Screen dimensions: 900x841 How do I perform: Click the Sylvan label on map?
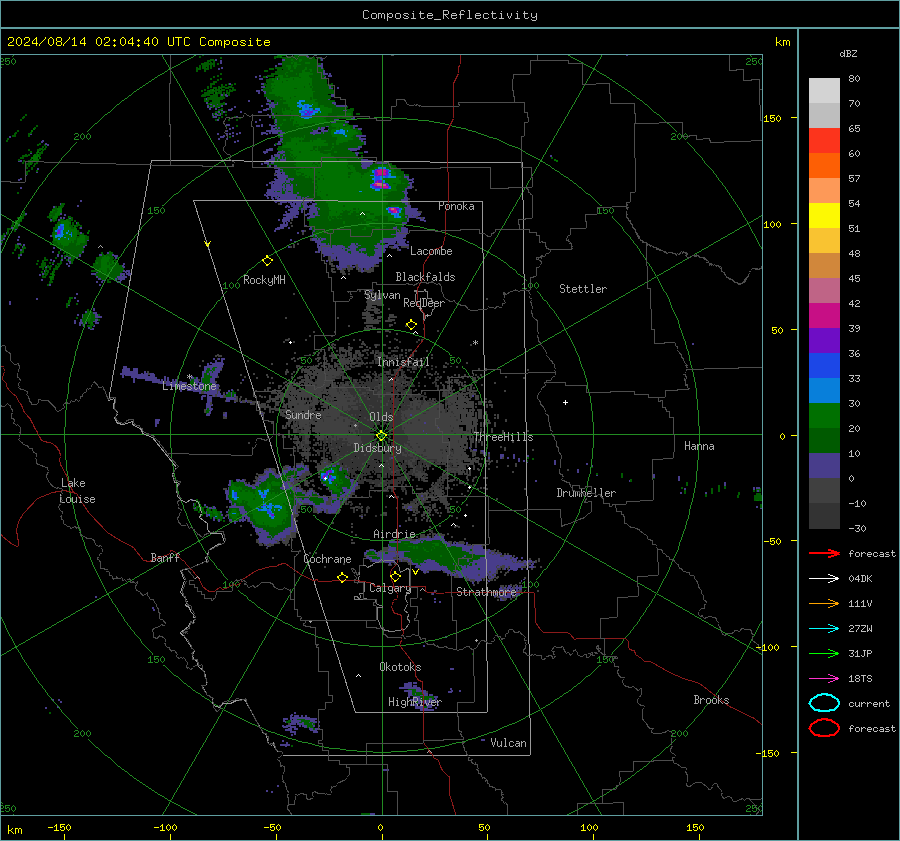pyautogui.click(x=382, y=295)
